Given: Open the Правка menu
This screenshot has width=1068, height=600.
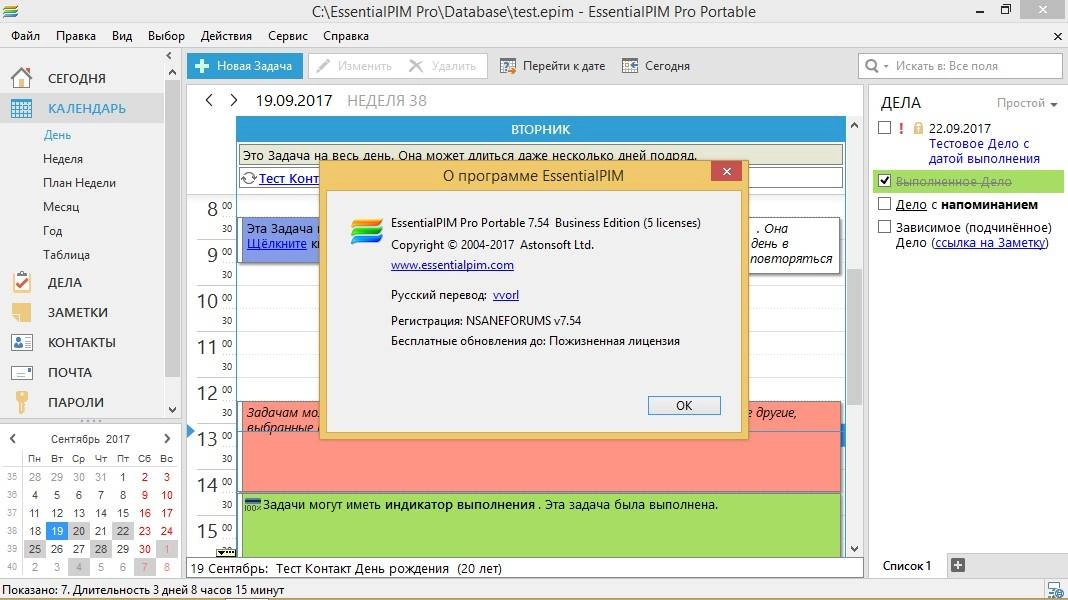Looking at the screenshot, I should (76, 36).
